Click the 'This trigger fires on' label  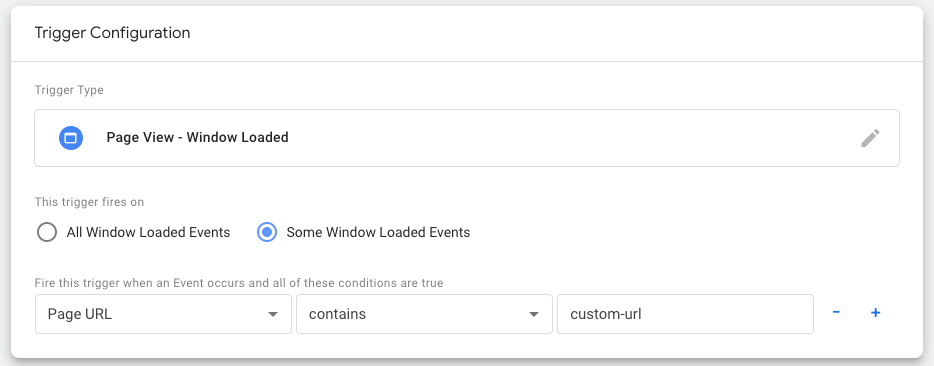(x=89, y=202)
